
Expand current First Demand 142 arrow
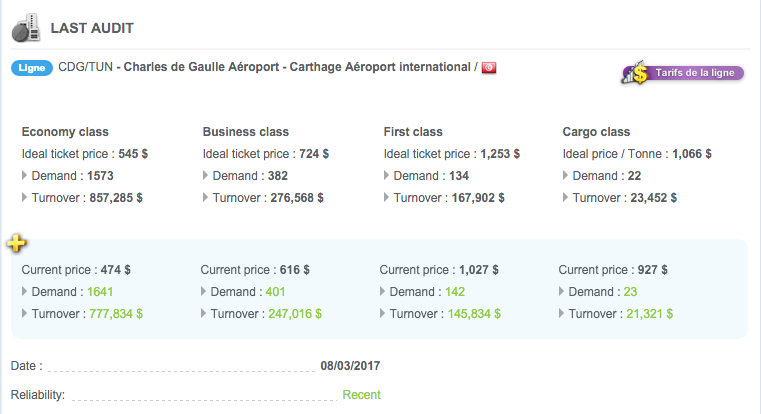point(382,291)
